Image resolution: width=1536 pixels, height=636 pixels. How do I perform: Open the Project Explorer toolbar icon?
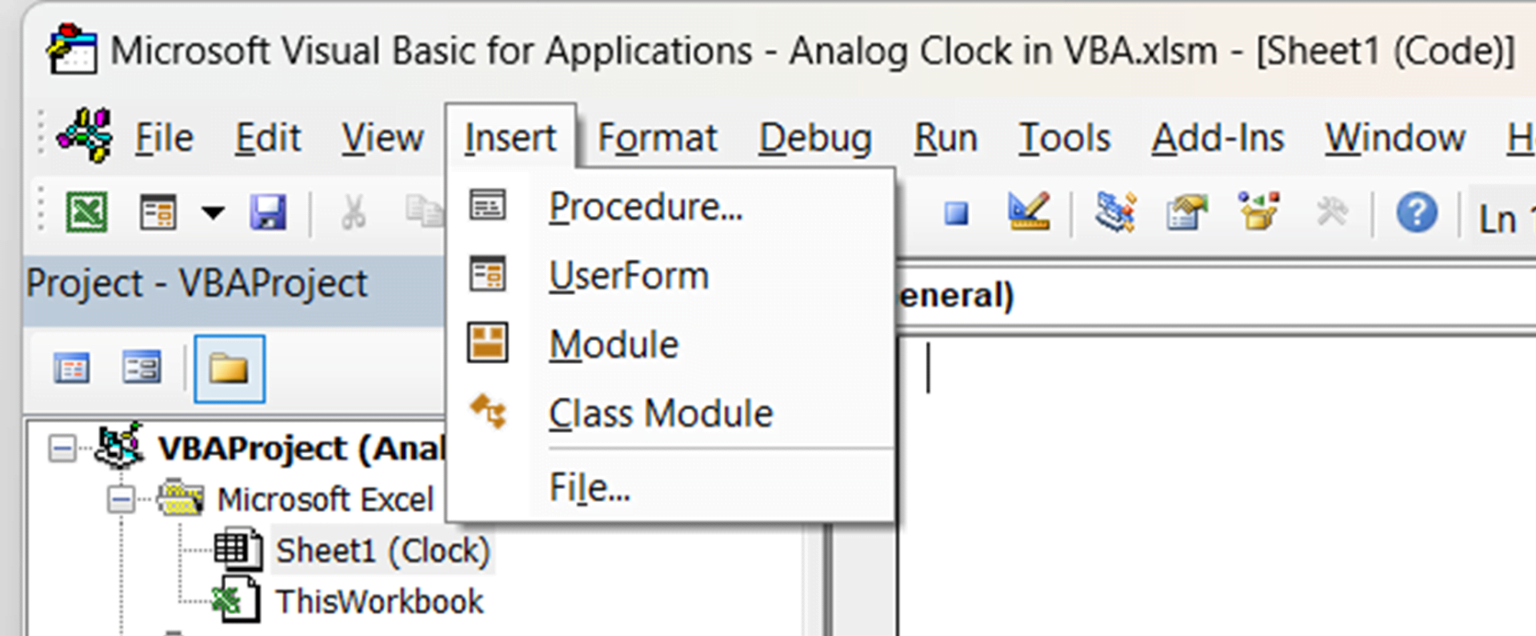[1115, 211]
